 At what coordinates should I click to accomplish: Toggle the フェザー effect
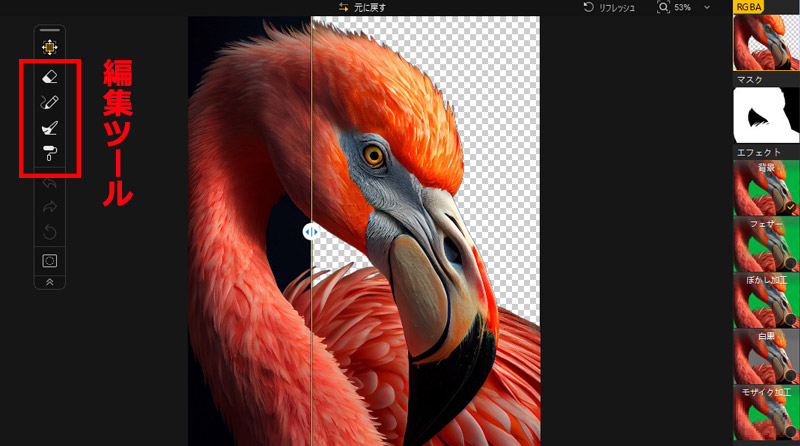[765, 243]
